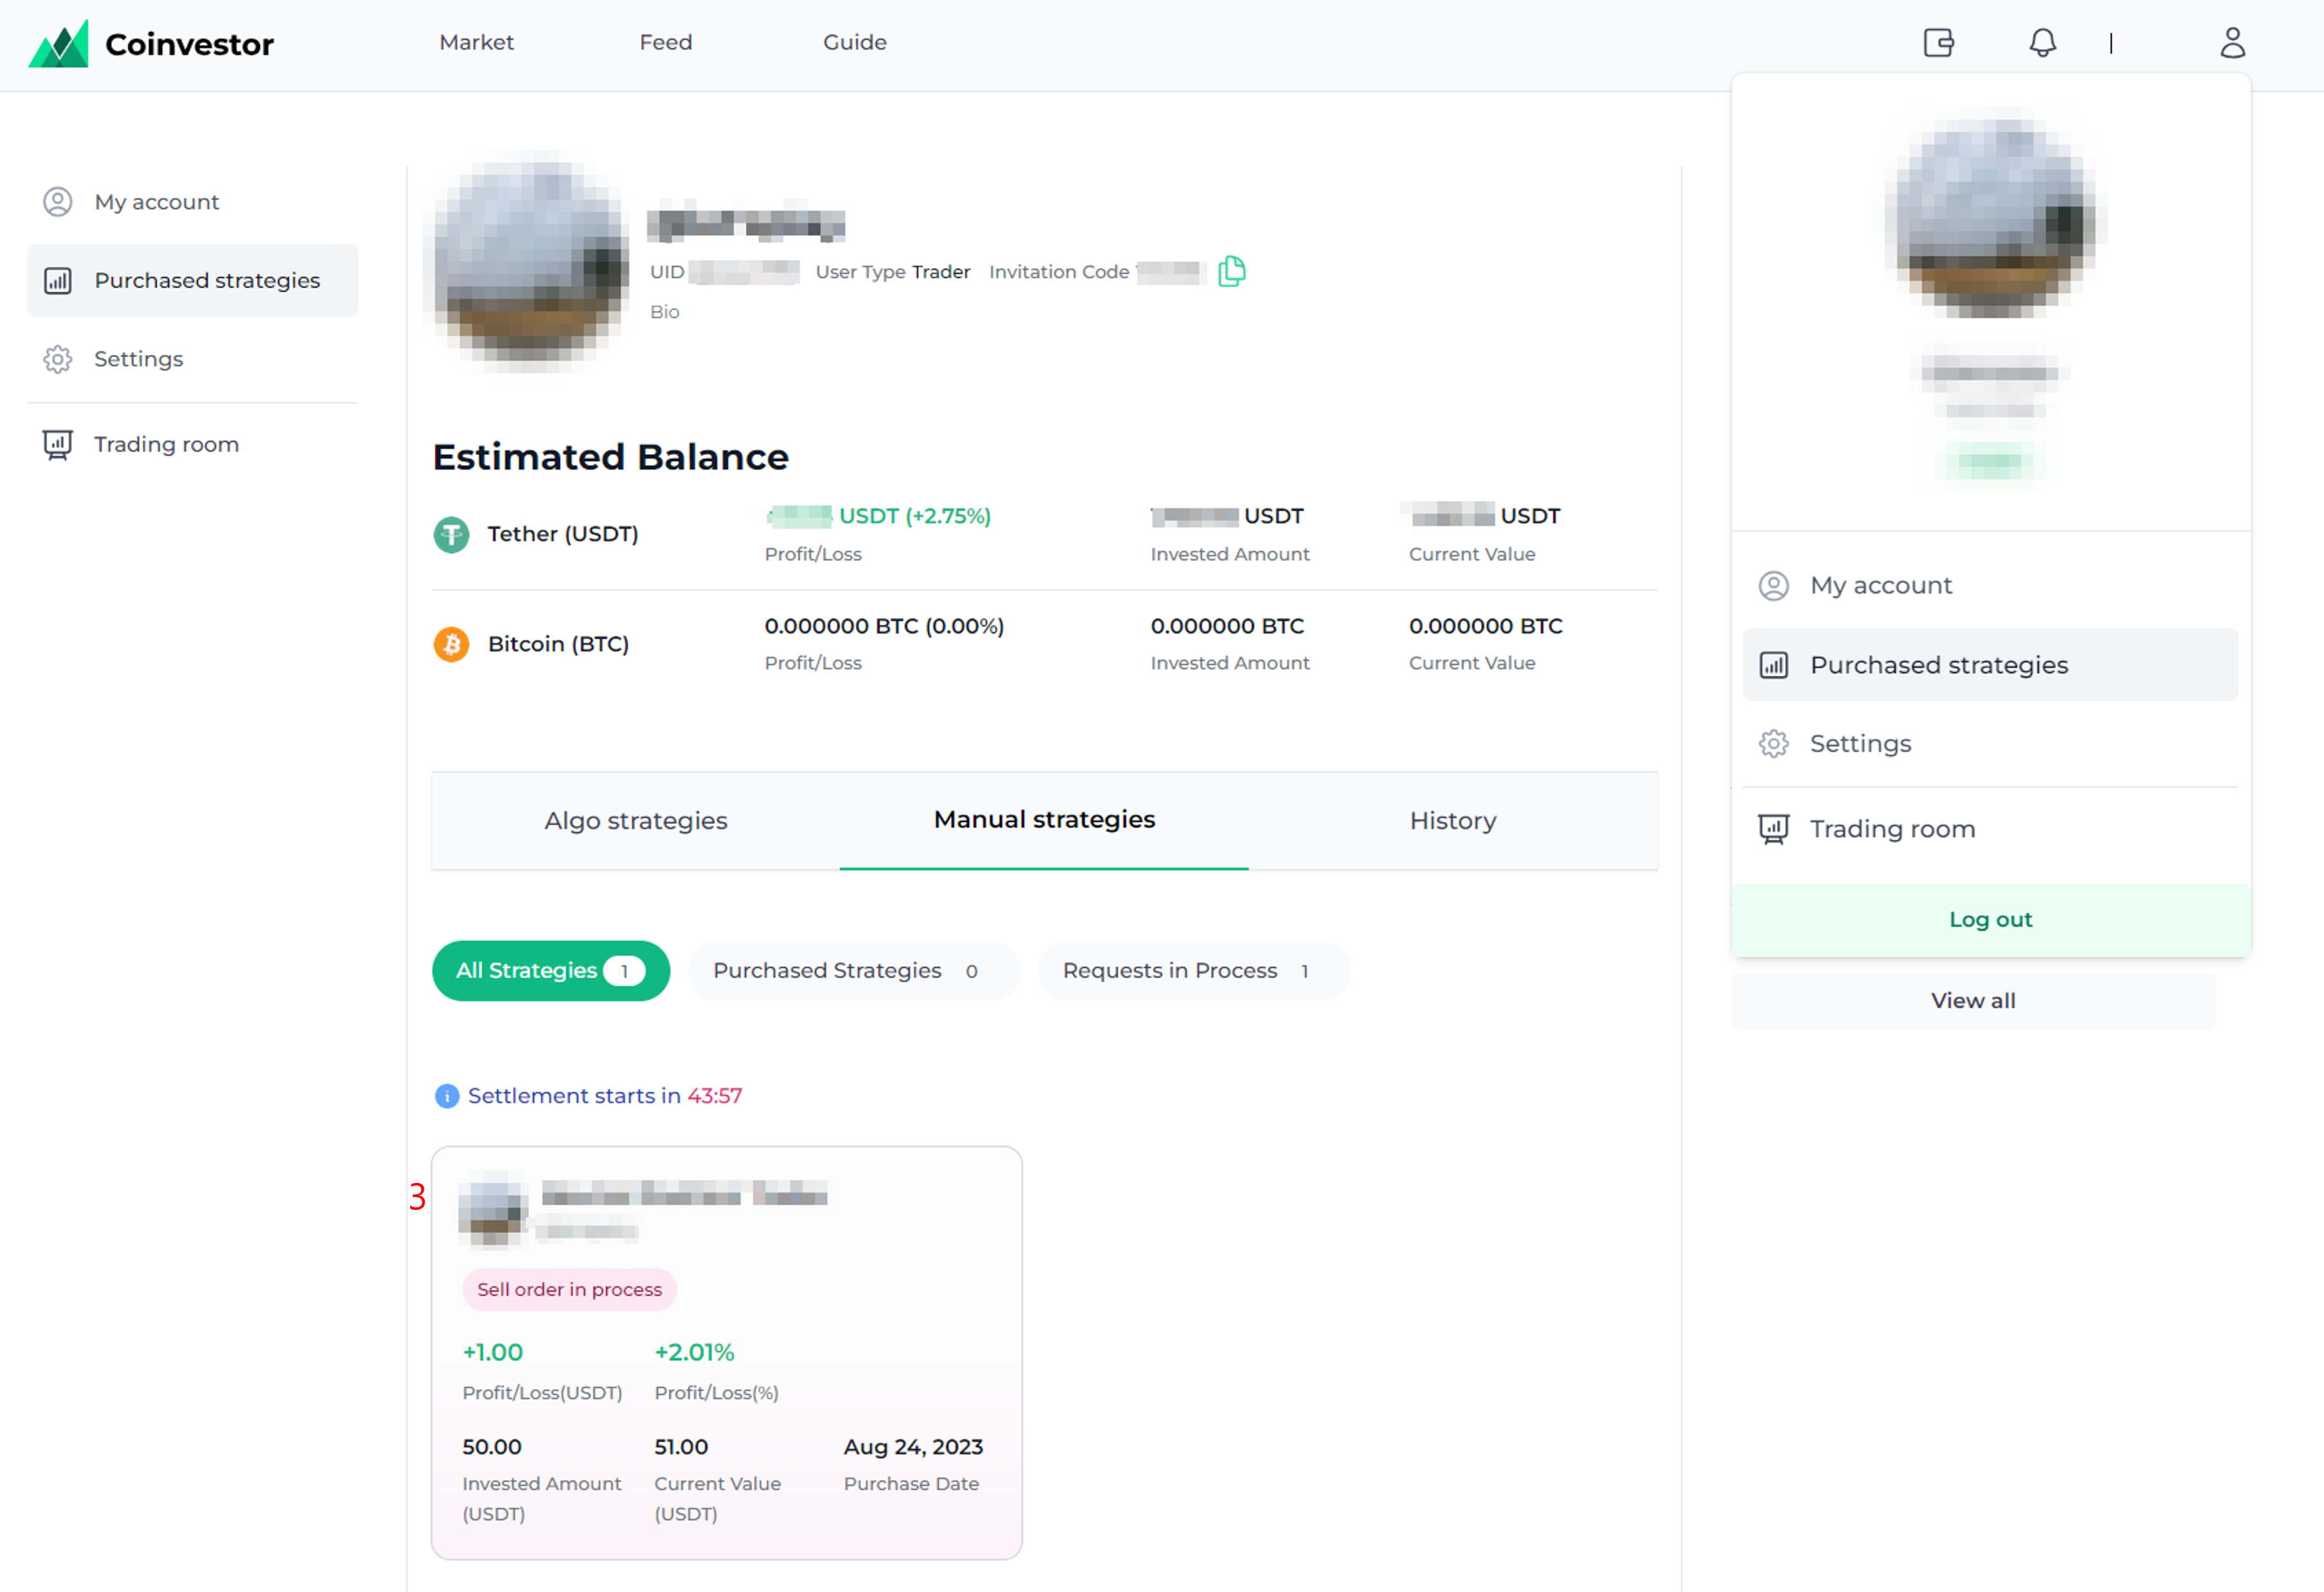Click the dropdown Settings gear icon
2324x1592 pixels.
[1773, 743]
